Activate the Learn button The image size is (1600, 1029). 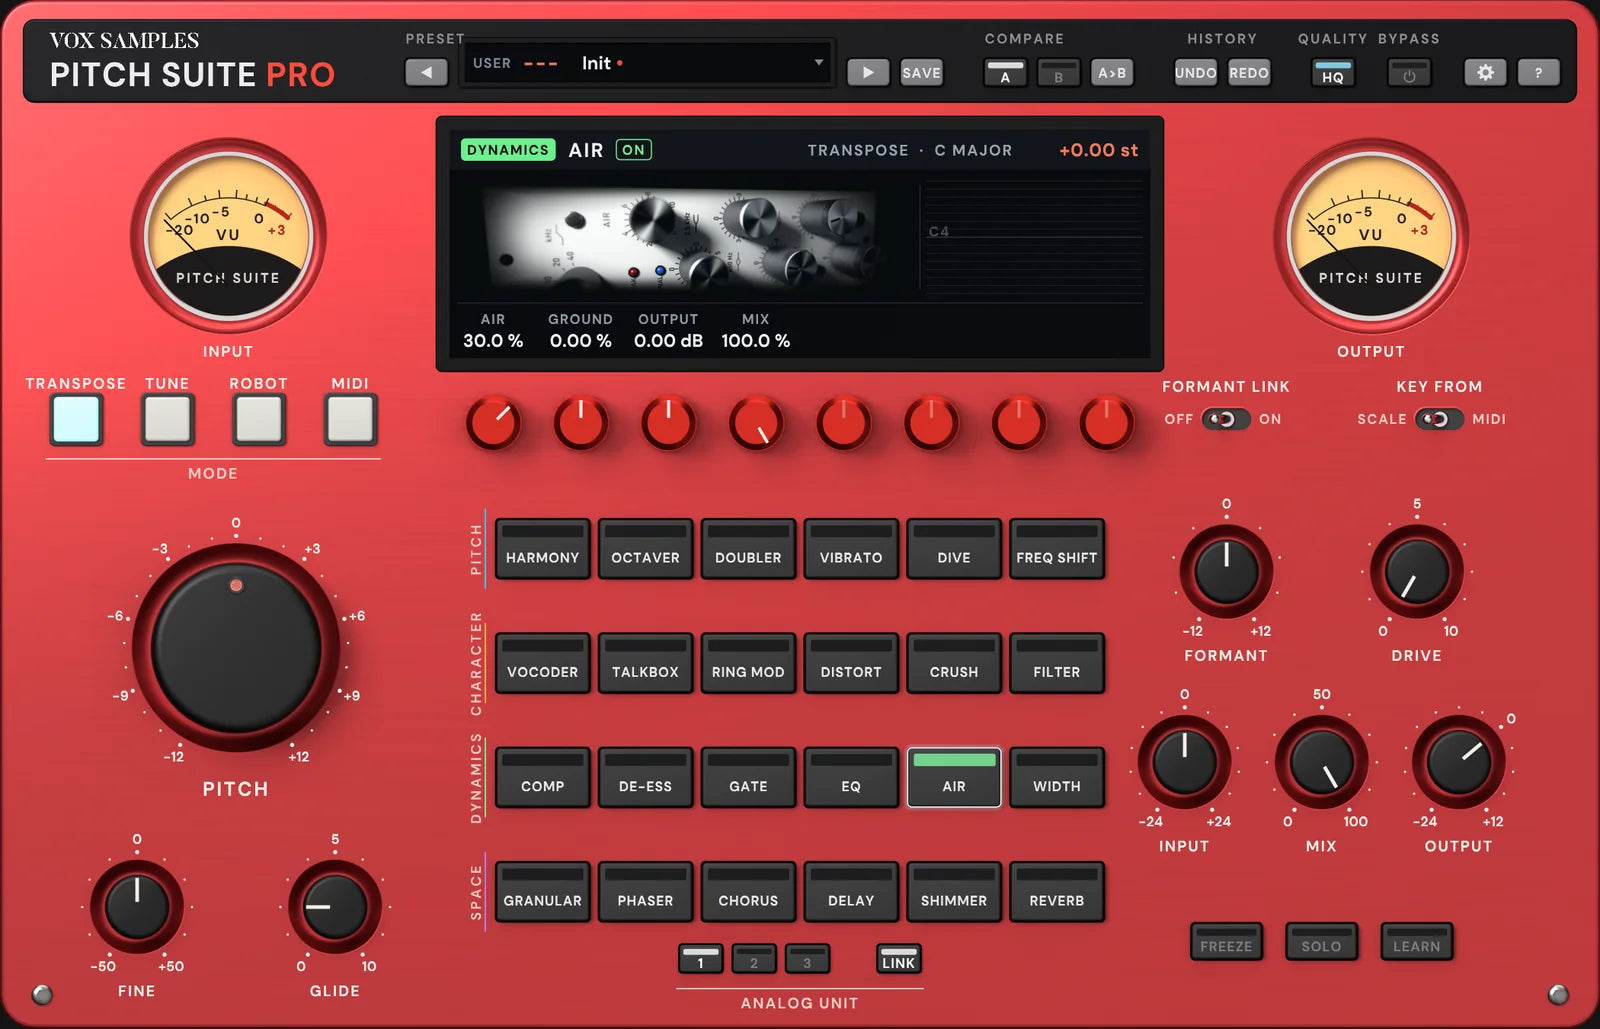(x=1417, y=941)
